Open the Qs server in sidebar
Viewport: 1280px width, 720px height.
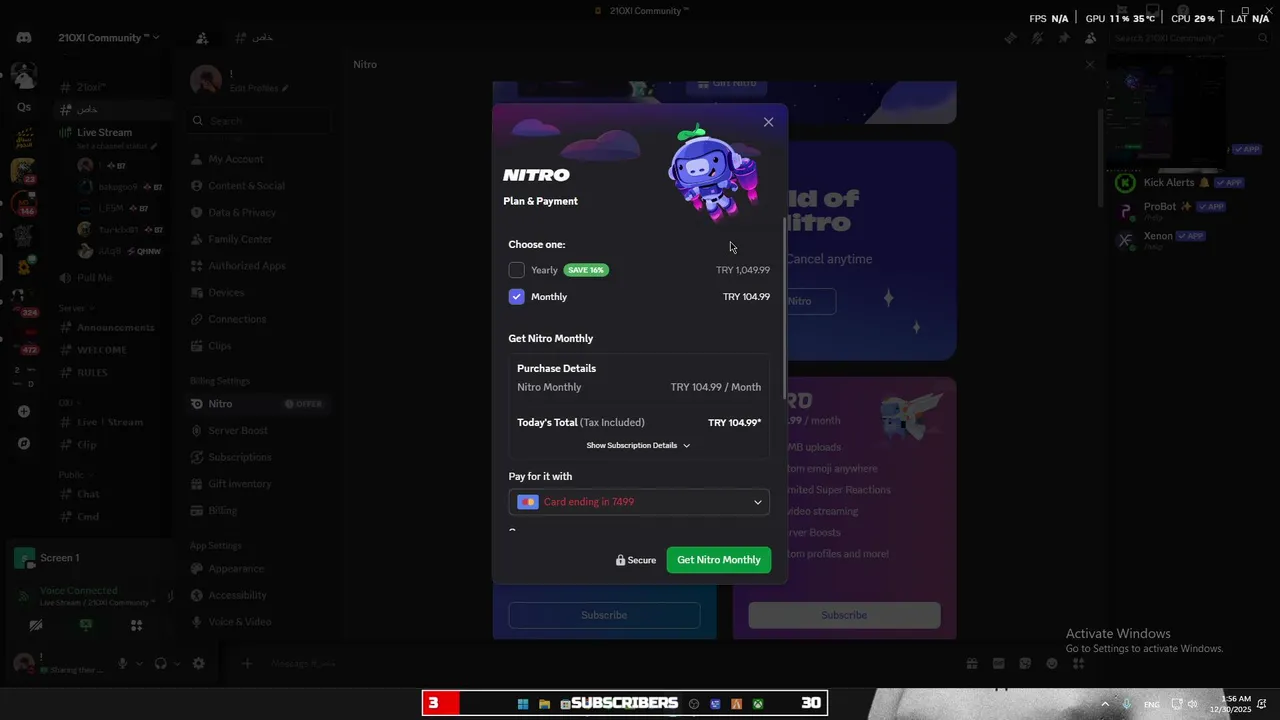tap(23, 107)
